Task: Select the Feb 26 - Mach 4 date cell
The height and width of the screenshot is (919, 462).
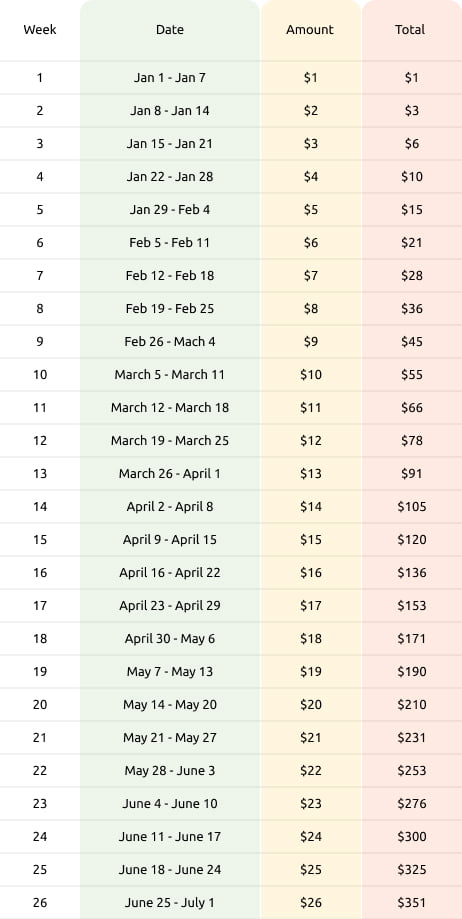Action: [x=169, y=341]
